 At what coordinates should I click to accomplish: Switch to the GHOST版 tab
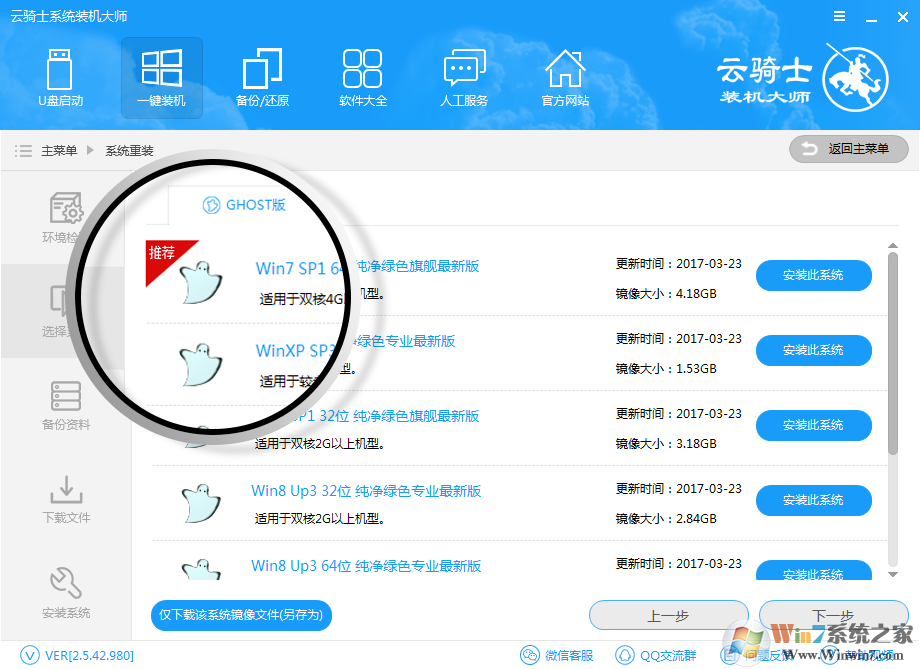click(x=243, y=206)
